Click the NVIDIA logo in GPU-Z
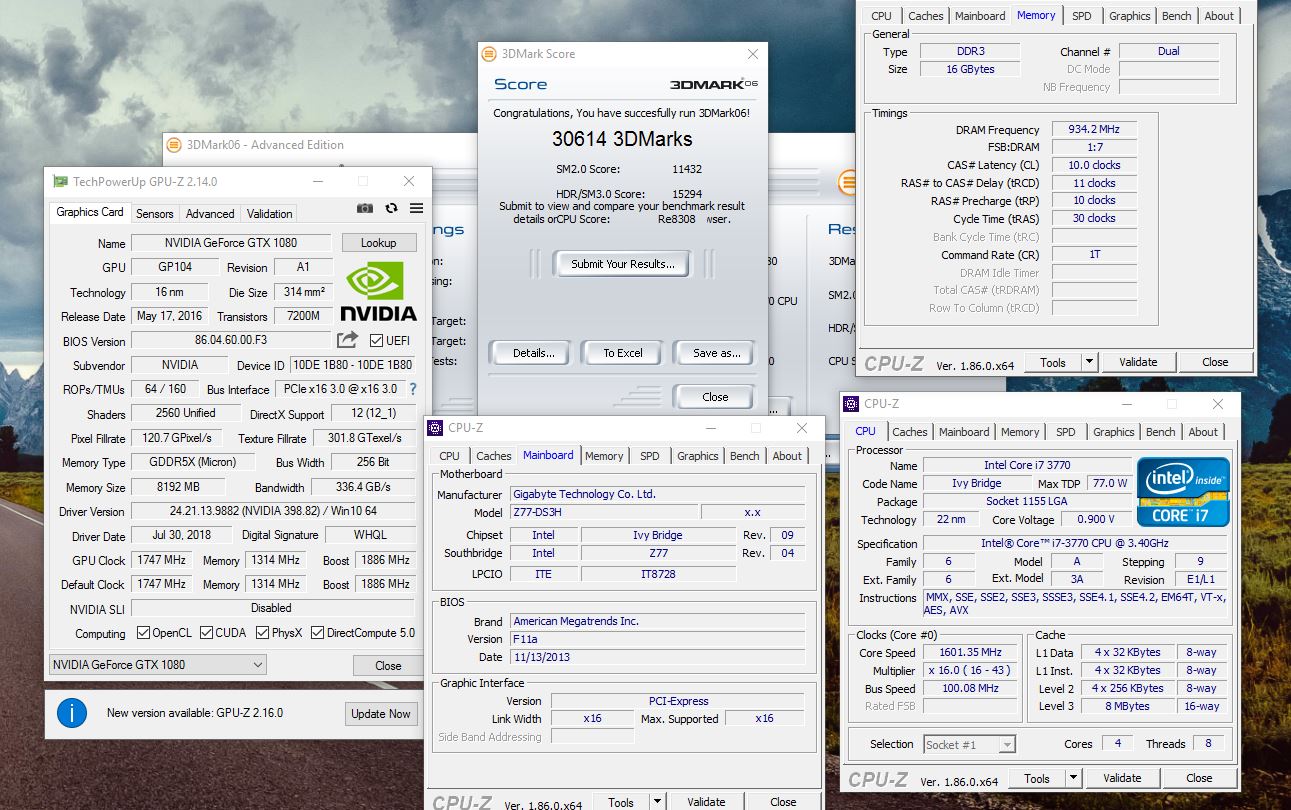 tap(379, 291)
